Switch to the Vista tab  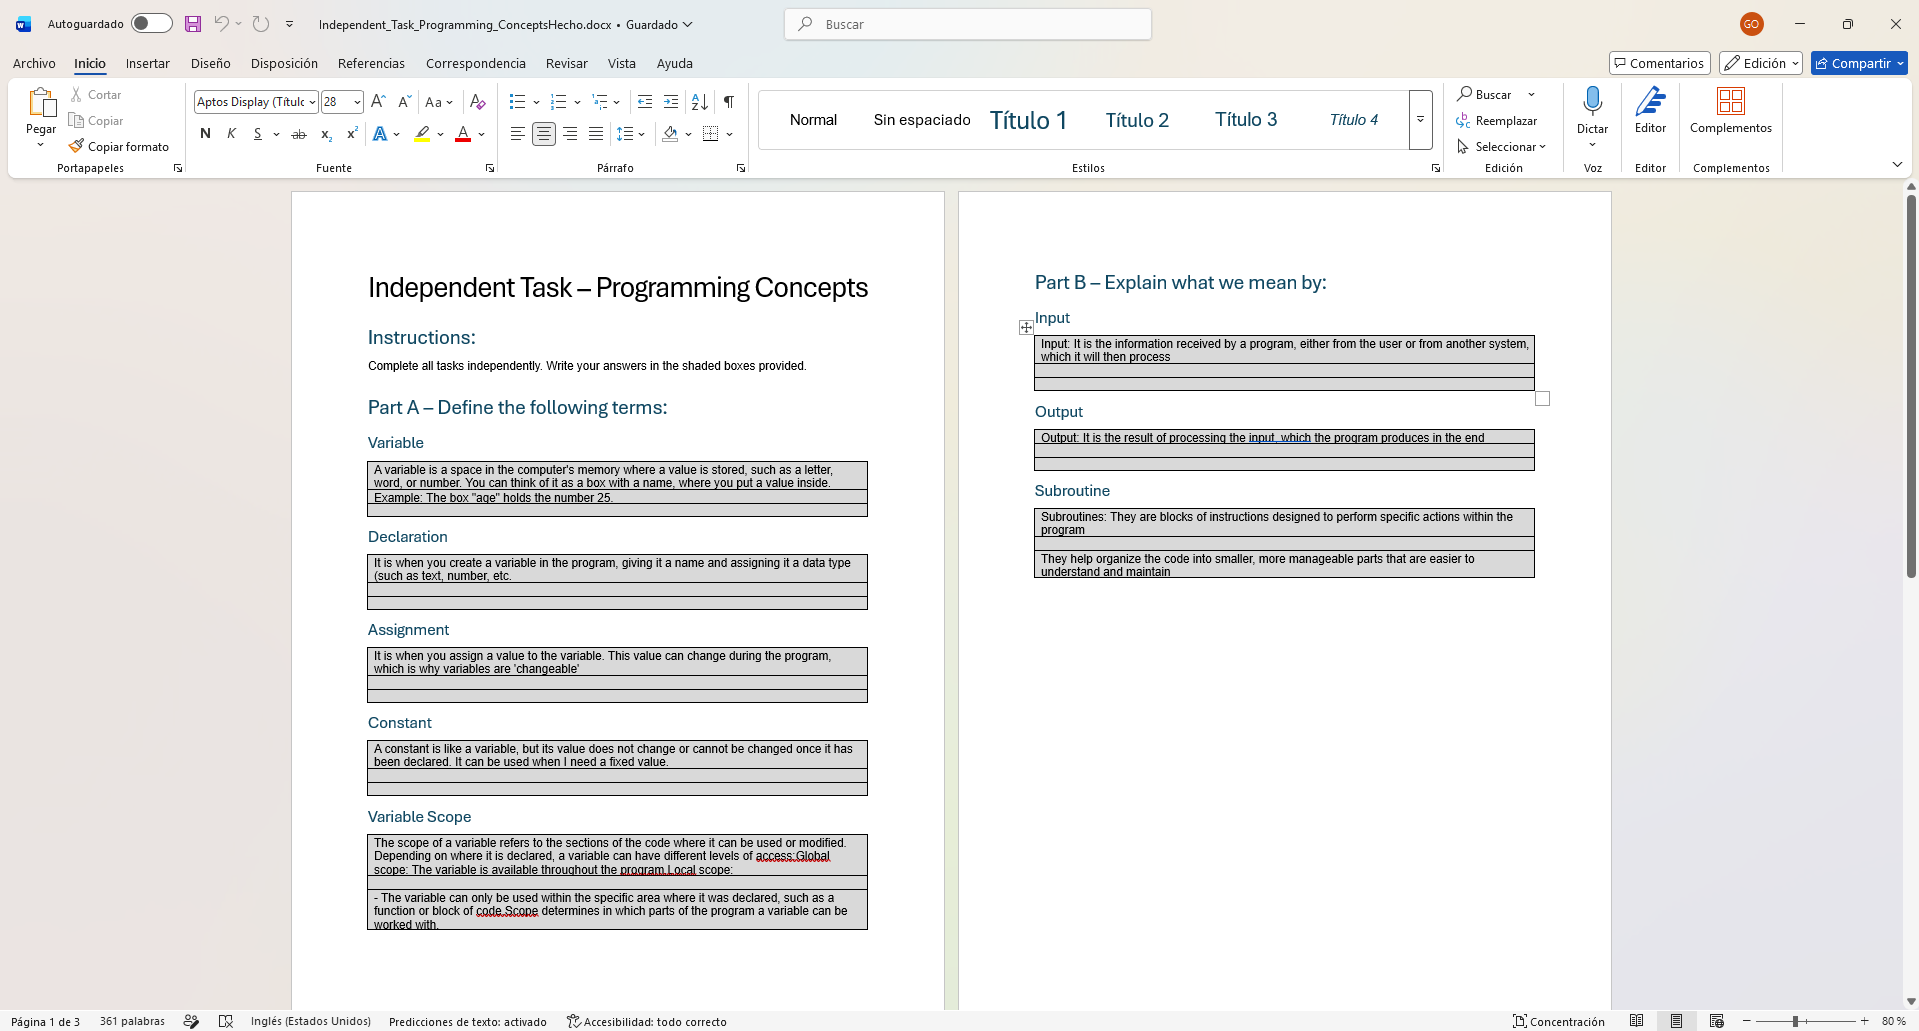coord(622,63)
